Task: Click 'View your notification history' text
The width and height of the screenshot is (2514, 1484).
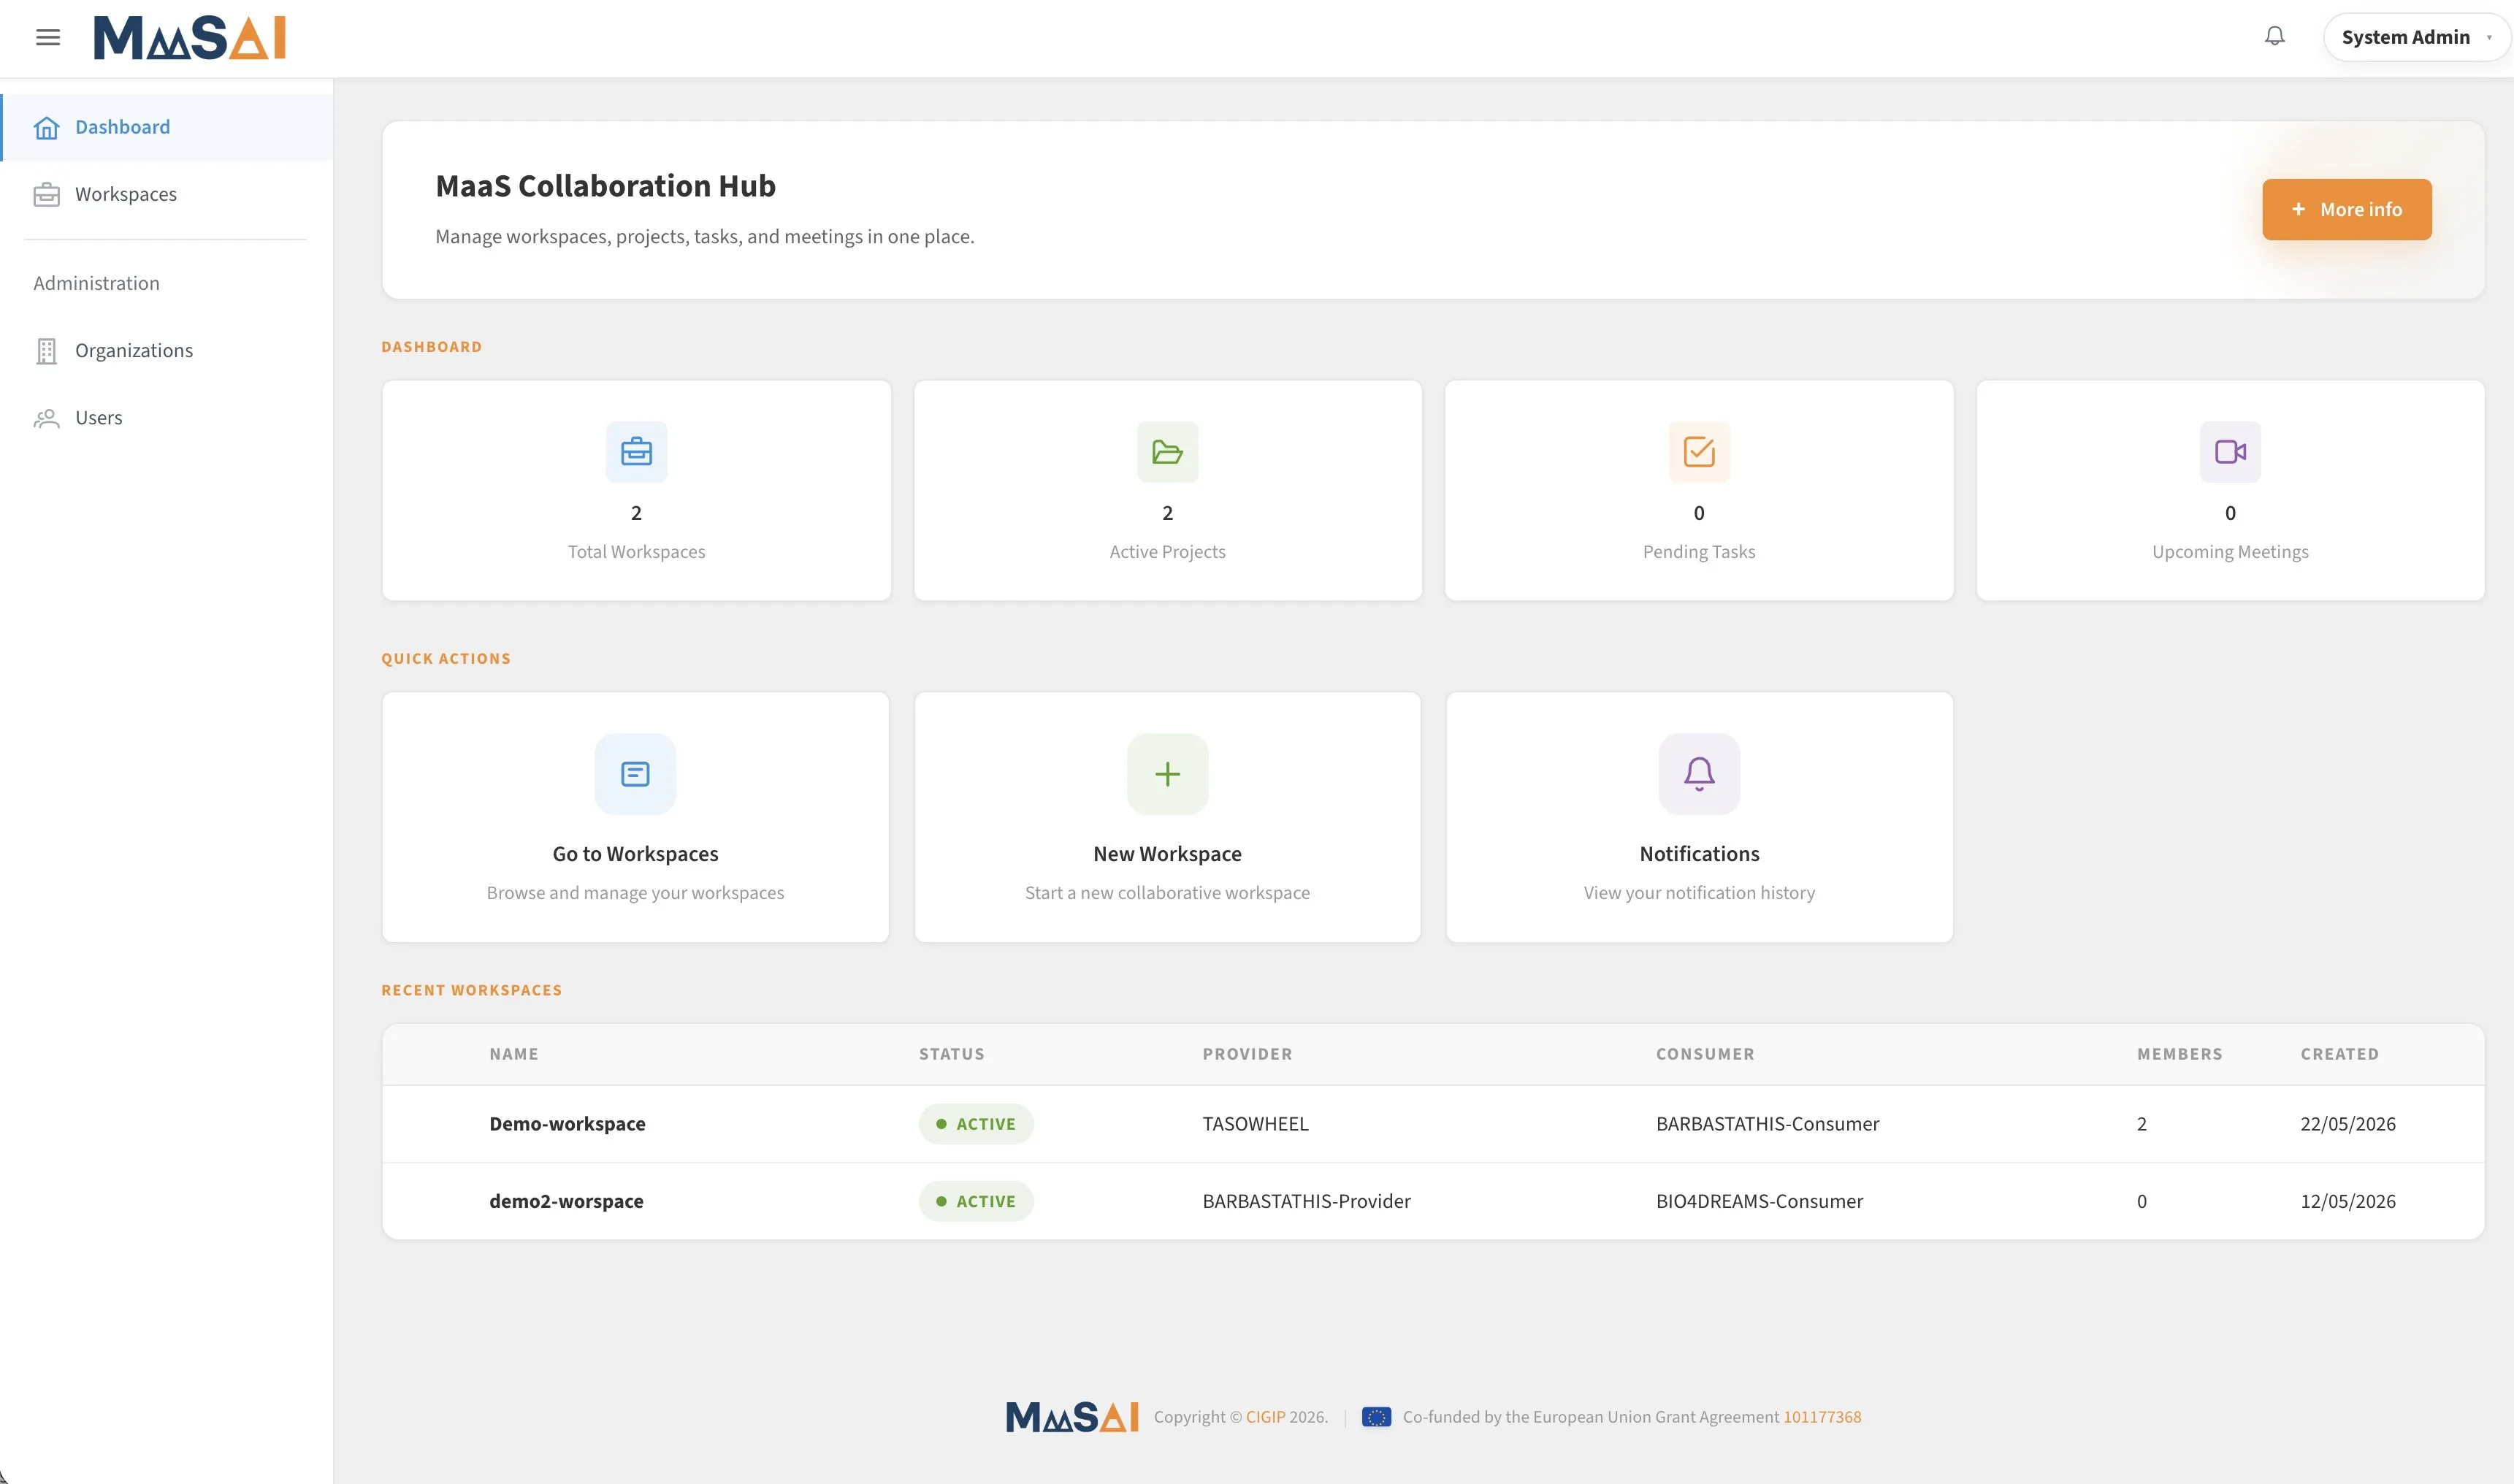Action: tap(1699, 893)
